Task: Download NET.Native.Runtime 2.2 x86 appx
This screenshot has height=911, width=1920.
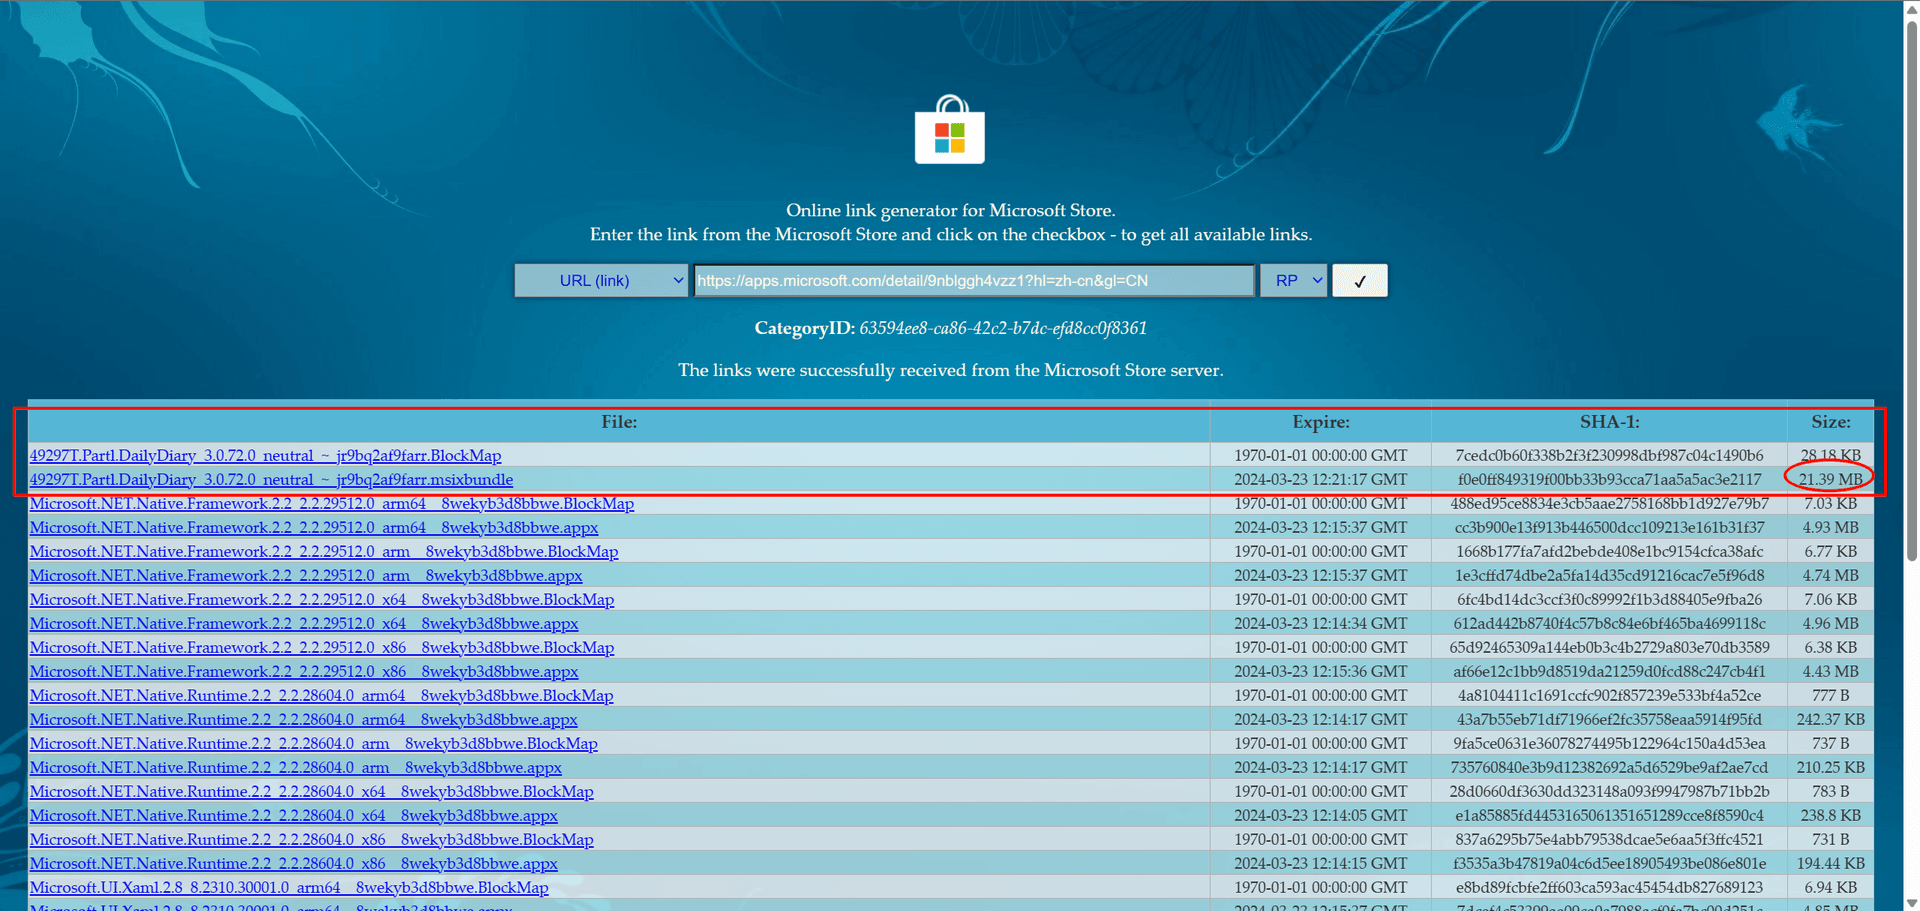Action: click(294, 864)
